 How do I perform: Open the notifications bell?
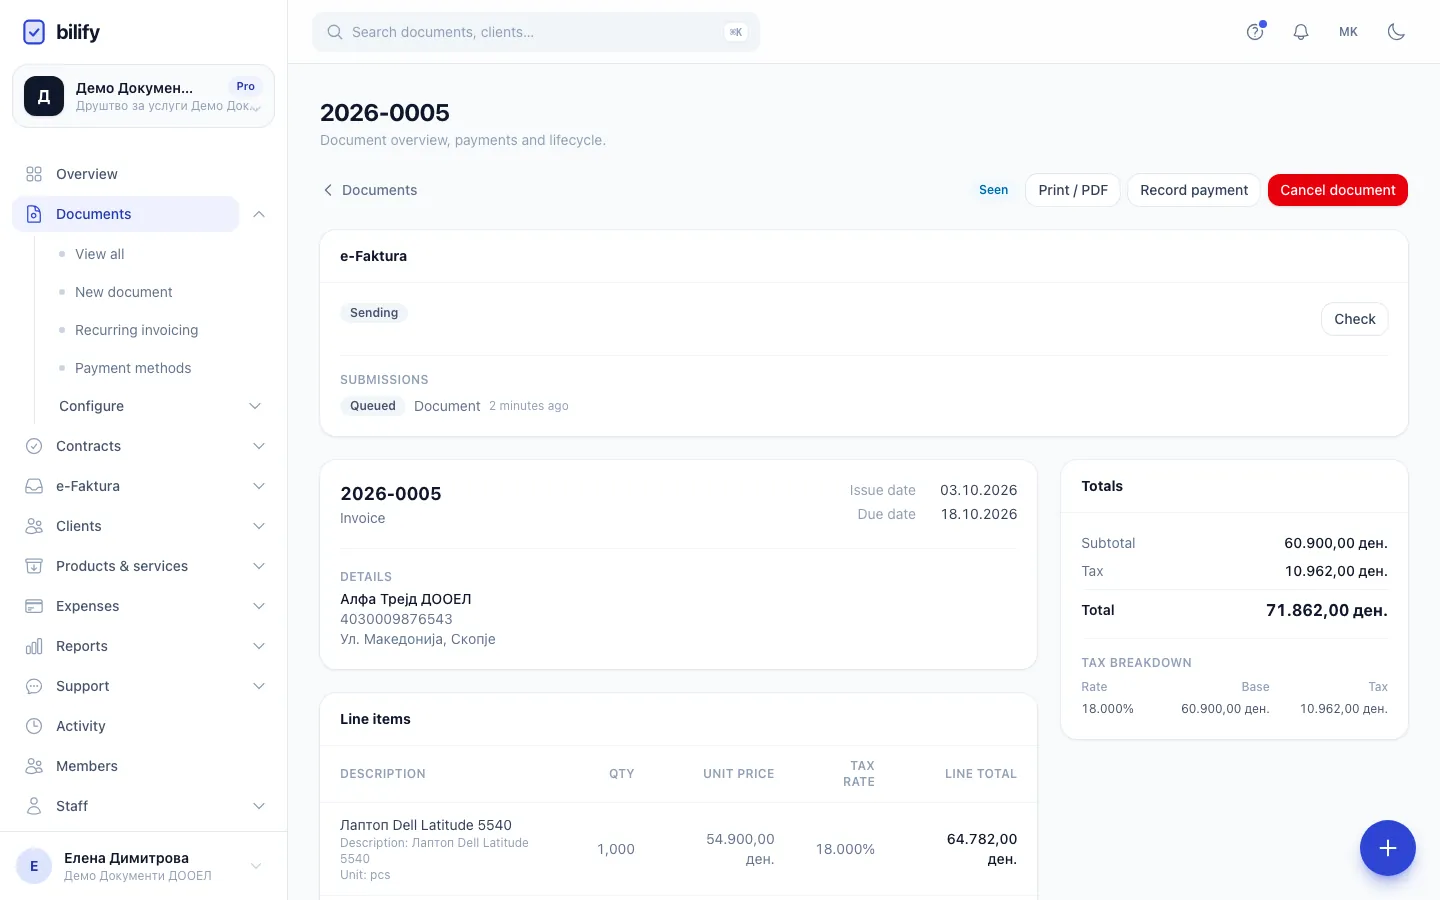tap(1301, 32)
